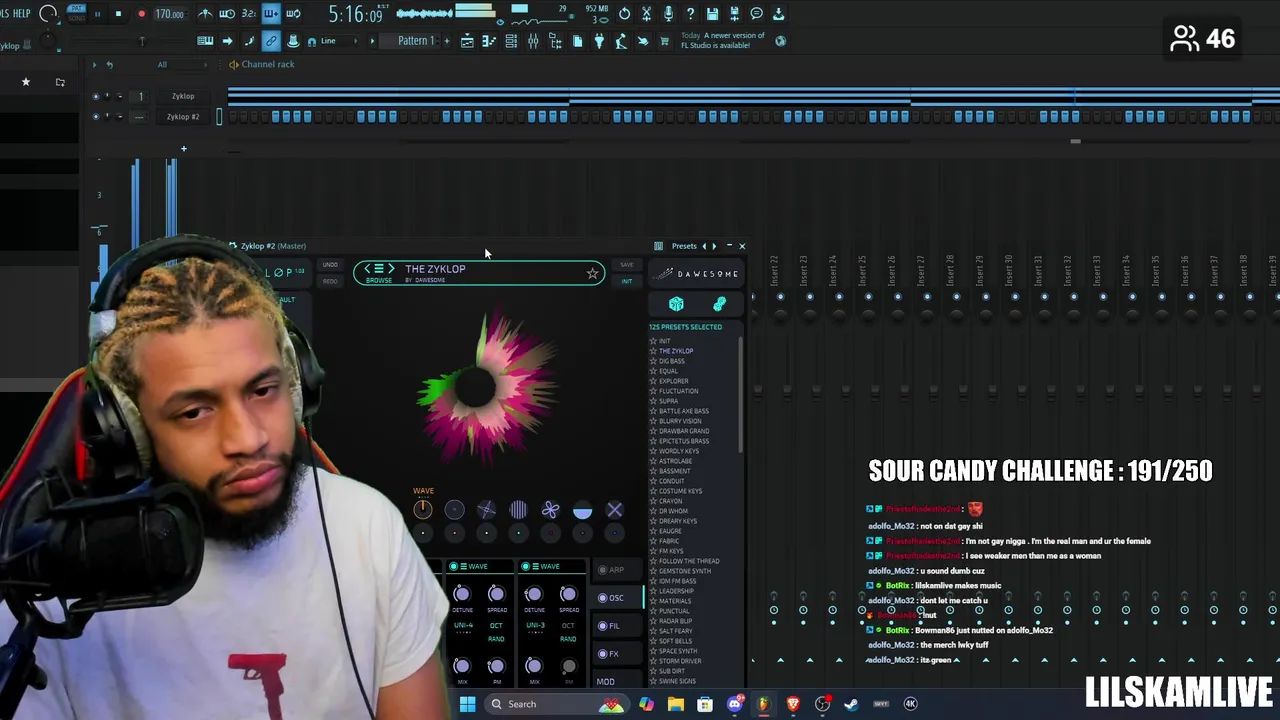Select the flower-shaped modifier icon
1280x720 pixels.
point(550,511)
